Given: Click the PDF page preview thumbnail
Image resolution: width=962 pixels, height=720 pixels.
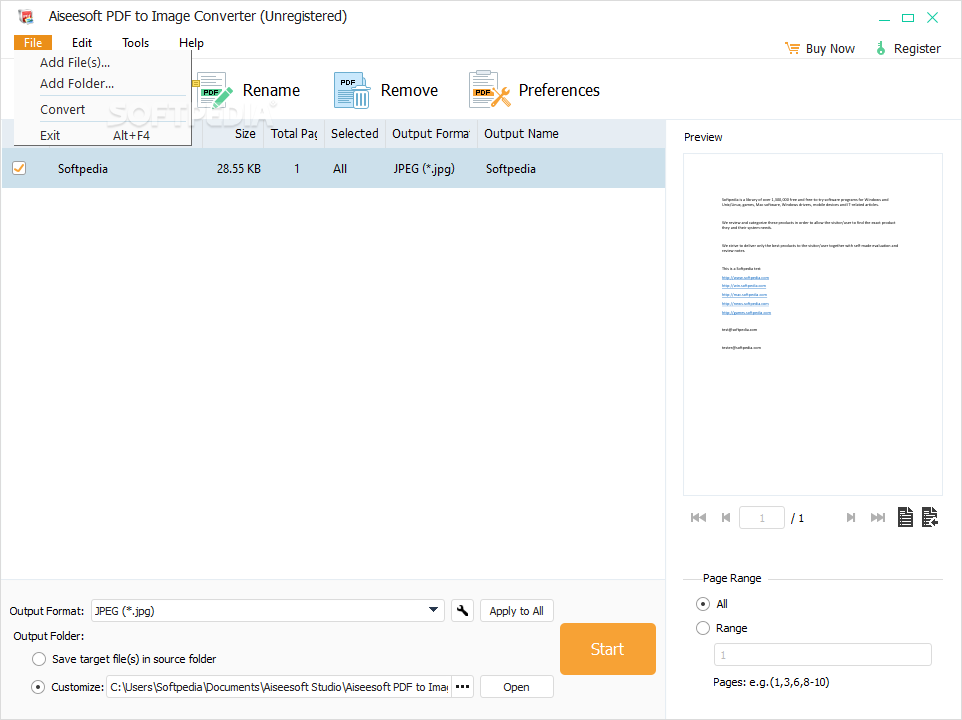Looking at the screenshot, I should [813, 324].
